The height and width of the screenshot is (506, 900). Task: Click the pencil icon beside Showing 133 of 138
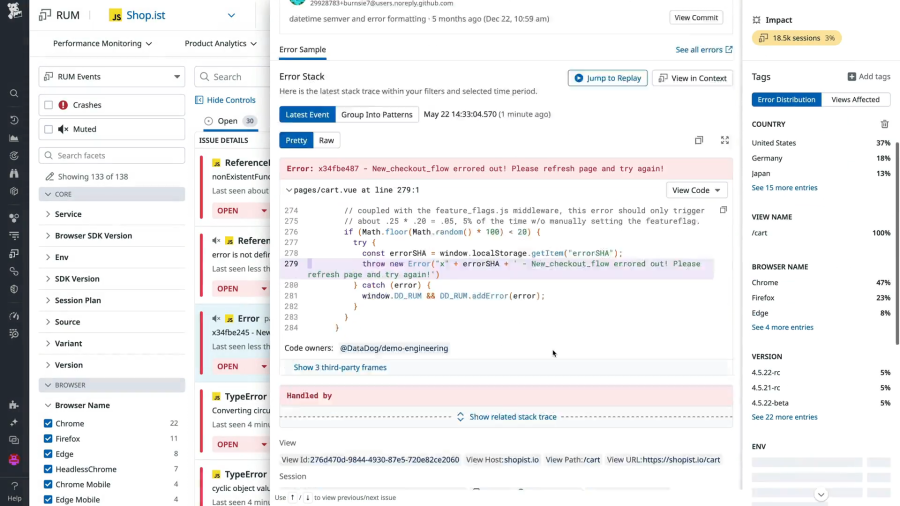point(49,177)
